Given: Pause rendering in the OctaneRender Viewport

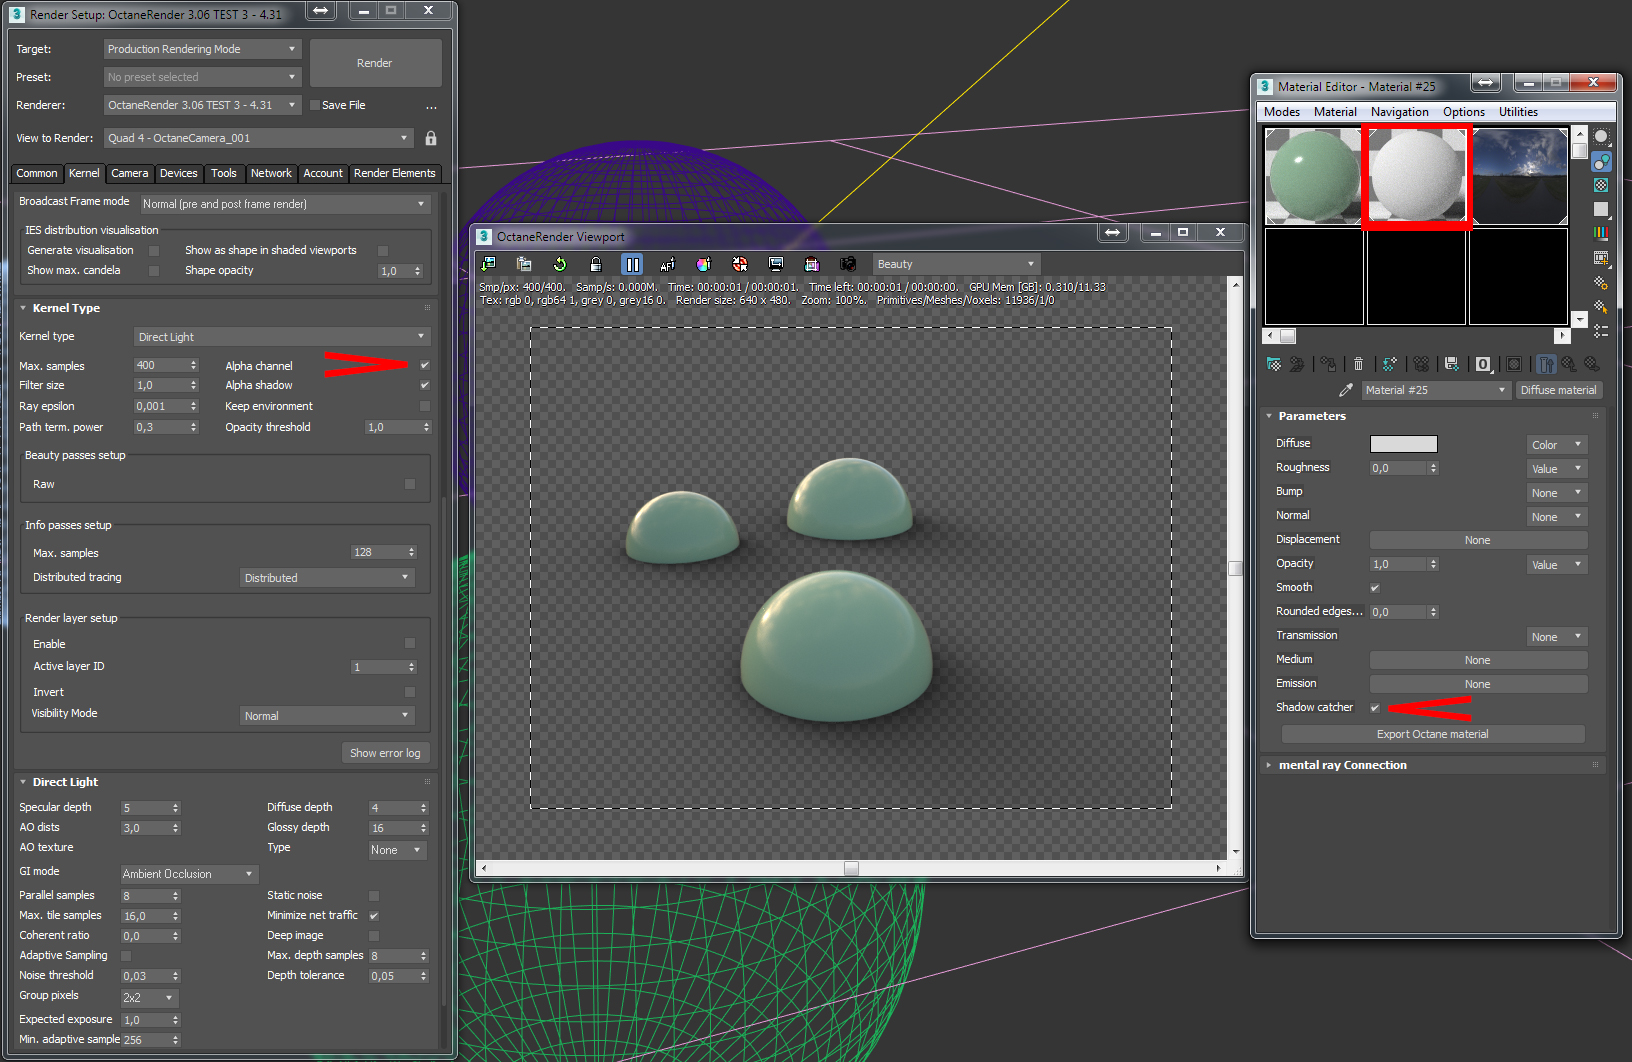Looking at the screenshot, I should point(632,264).
